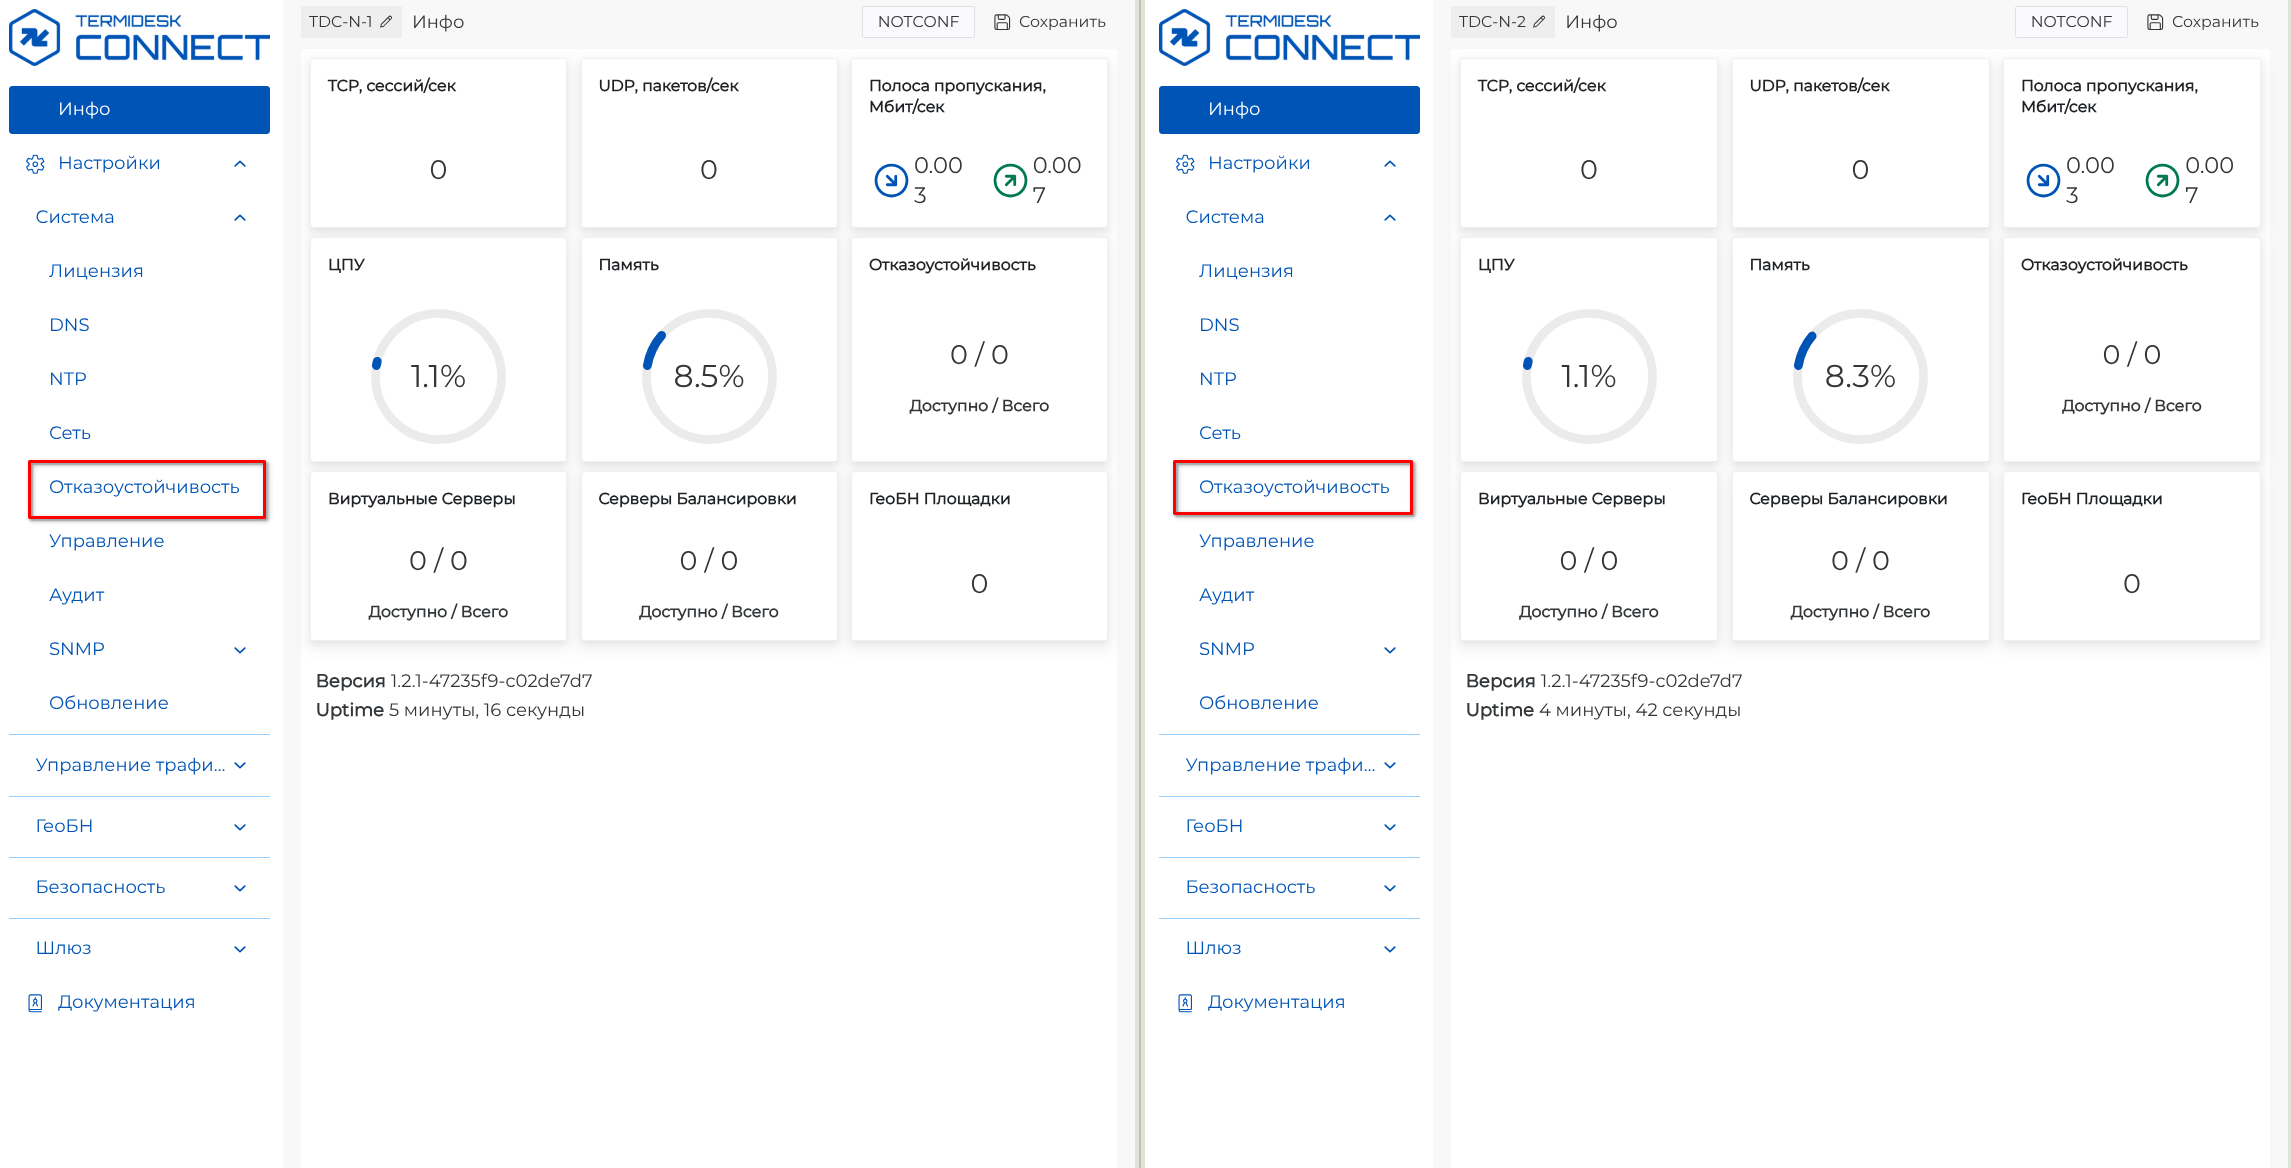
Task: Click the pencil edit icon next to TDC-N-1
Action: [386, 22]
